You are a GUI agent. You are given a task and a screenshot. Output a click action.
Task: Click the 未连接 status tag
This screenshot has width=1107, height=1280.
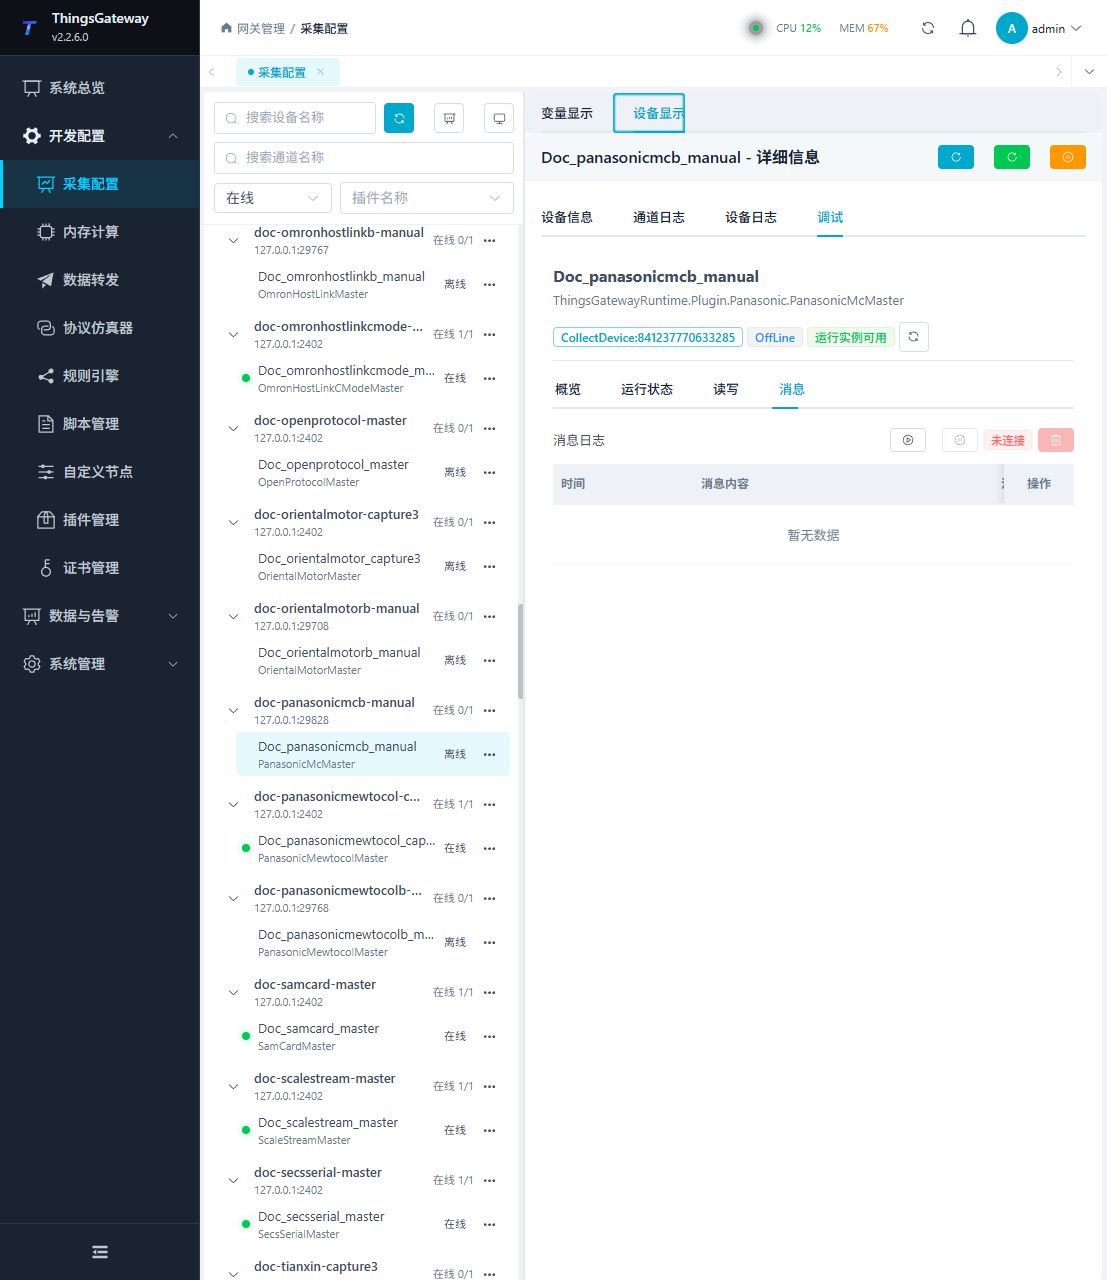tap(1008, 440)
